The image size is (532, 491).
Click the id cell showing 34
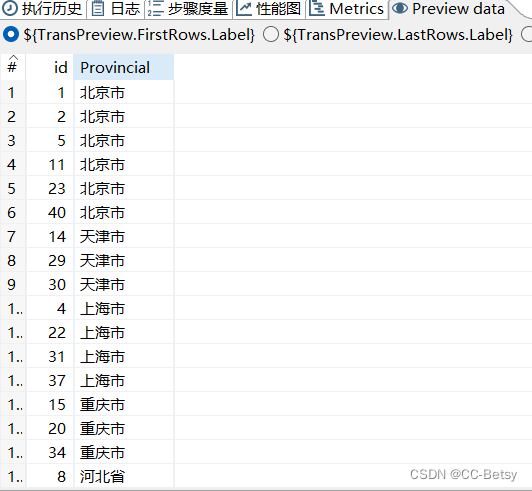pyautogui.click(x=50, y=452)
